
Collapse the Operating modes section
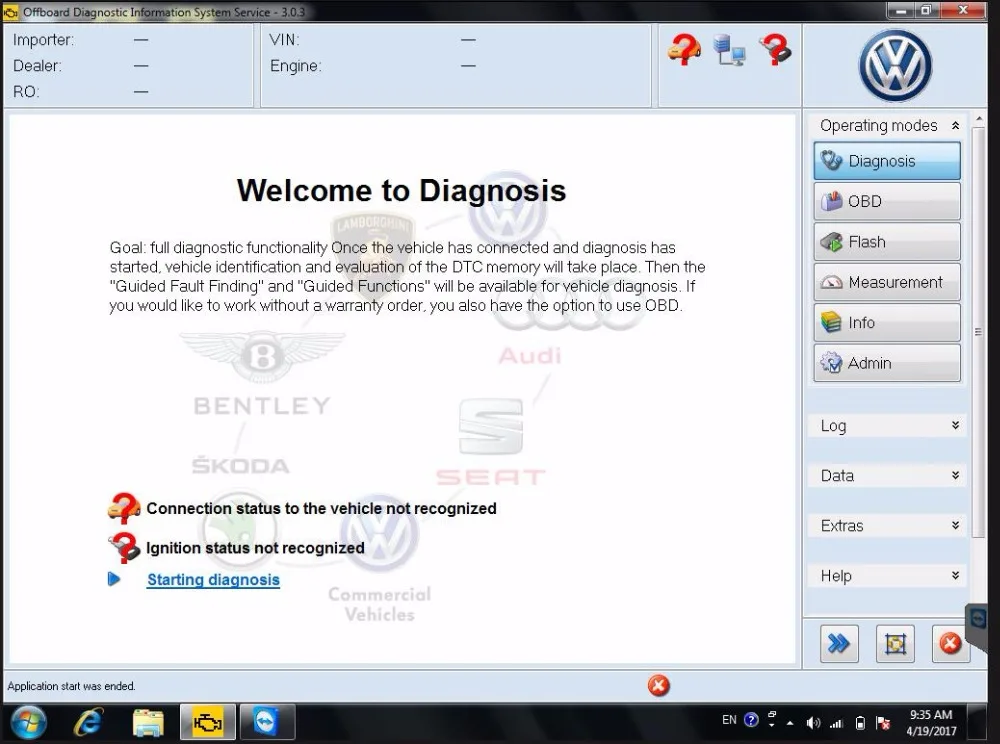pyautogui.click(x=955, y=126)
